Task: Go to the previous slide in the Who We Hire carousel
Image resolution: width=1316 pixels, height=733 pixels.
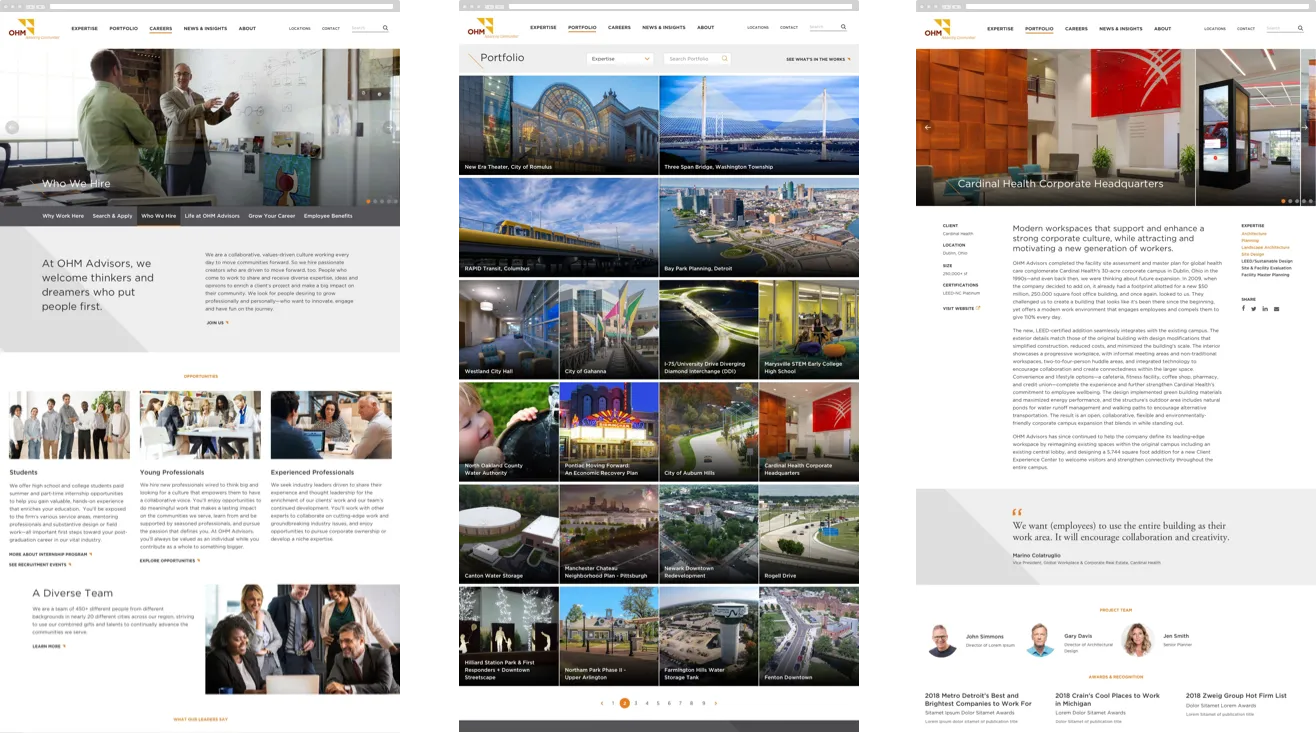Action: pos(12,127)
